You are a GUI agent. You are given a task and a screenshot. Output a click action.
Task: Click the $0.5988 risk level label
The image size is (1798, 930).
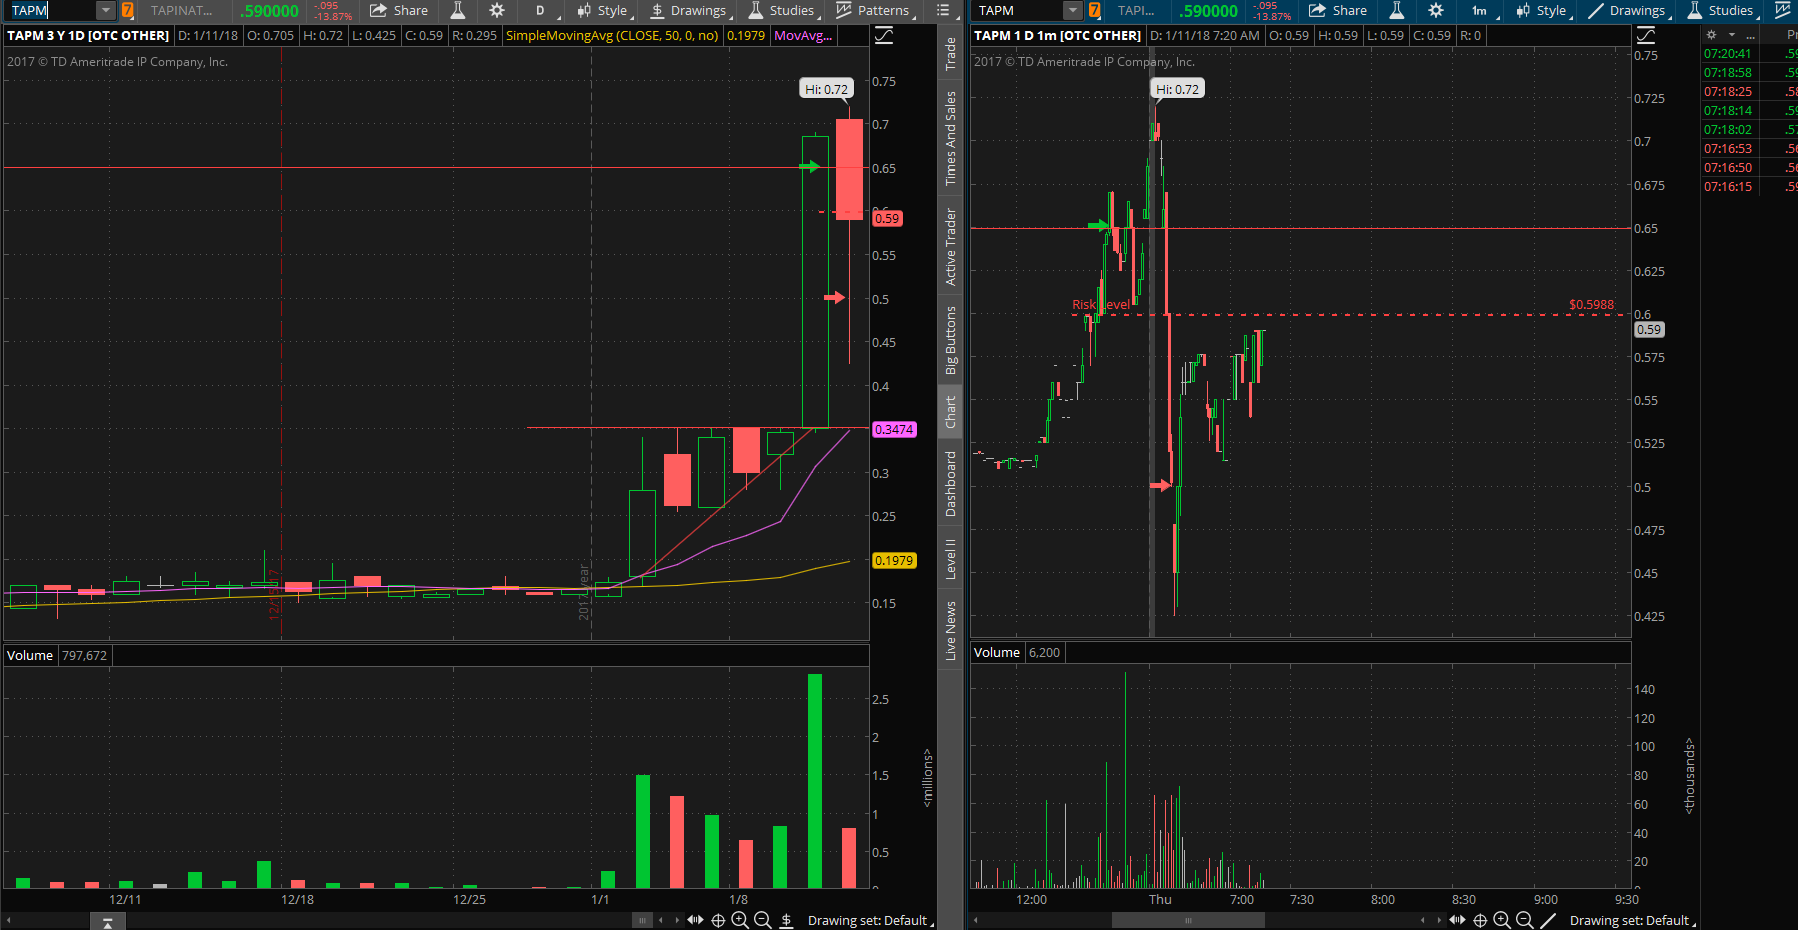pyautogui.click(x=1591, y=305)
